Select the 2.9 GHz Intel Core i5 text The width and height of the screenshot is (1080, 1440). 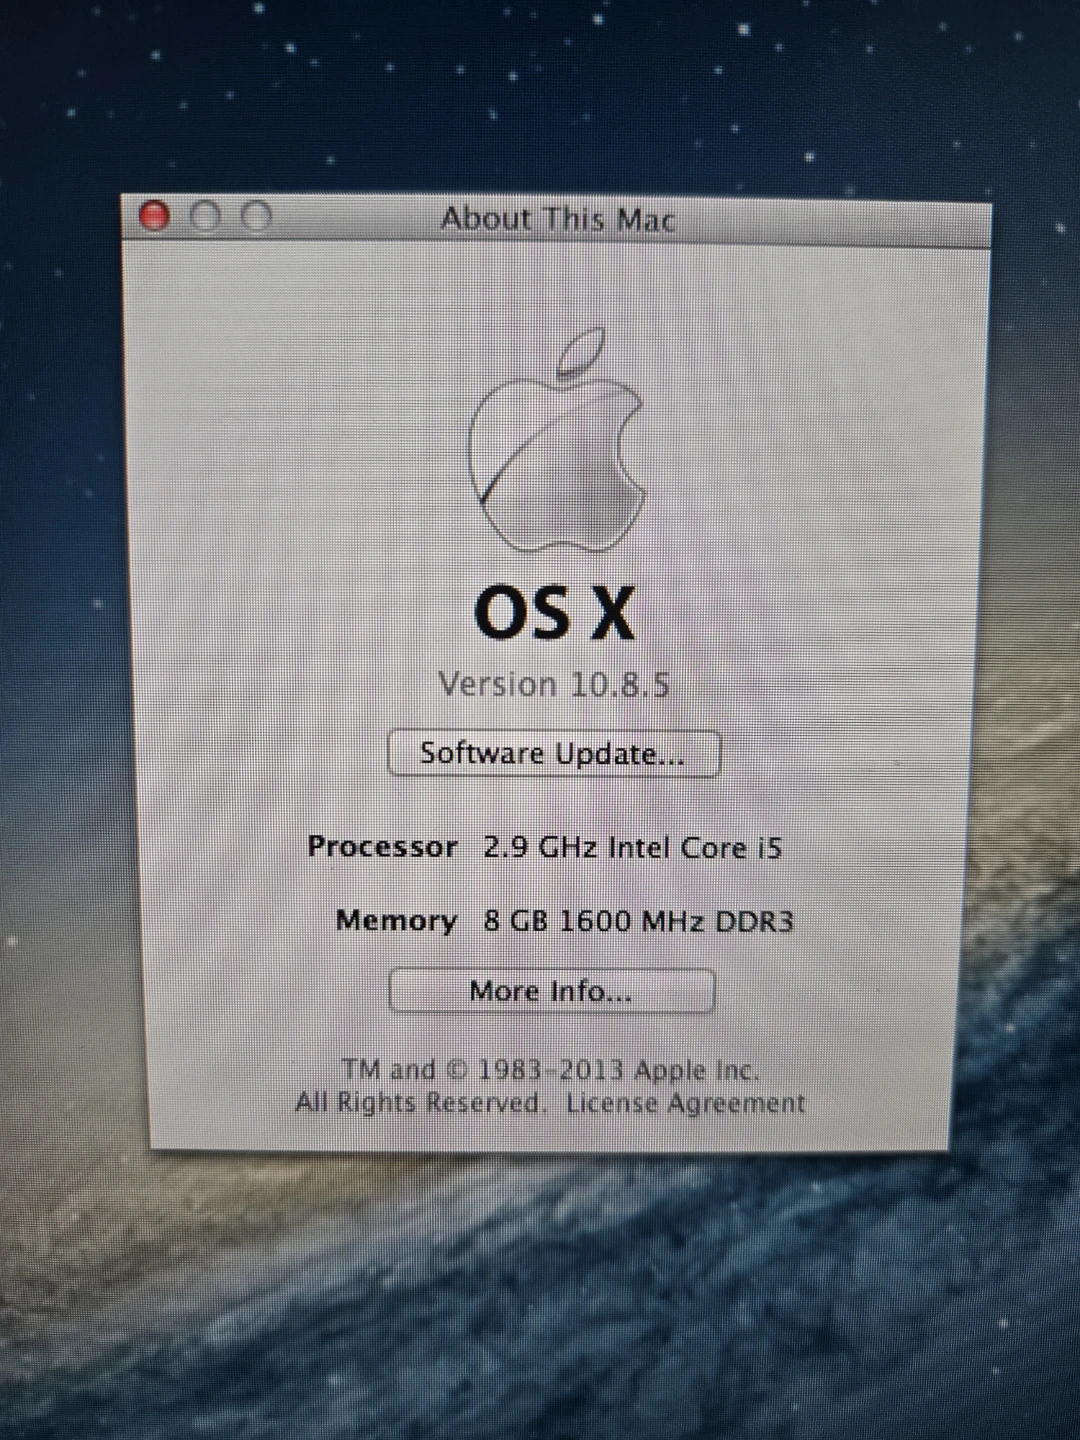click(632, 847)
